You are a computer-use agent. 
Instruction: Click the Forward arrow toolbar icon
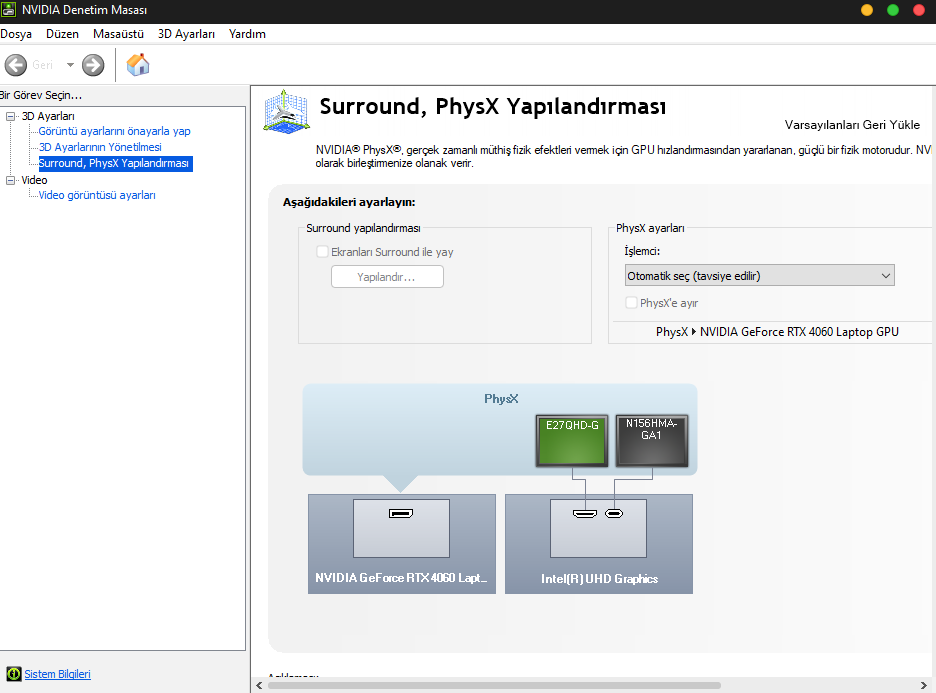click(93, 65)
